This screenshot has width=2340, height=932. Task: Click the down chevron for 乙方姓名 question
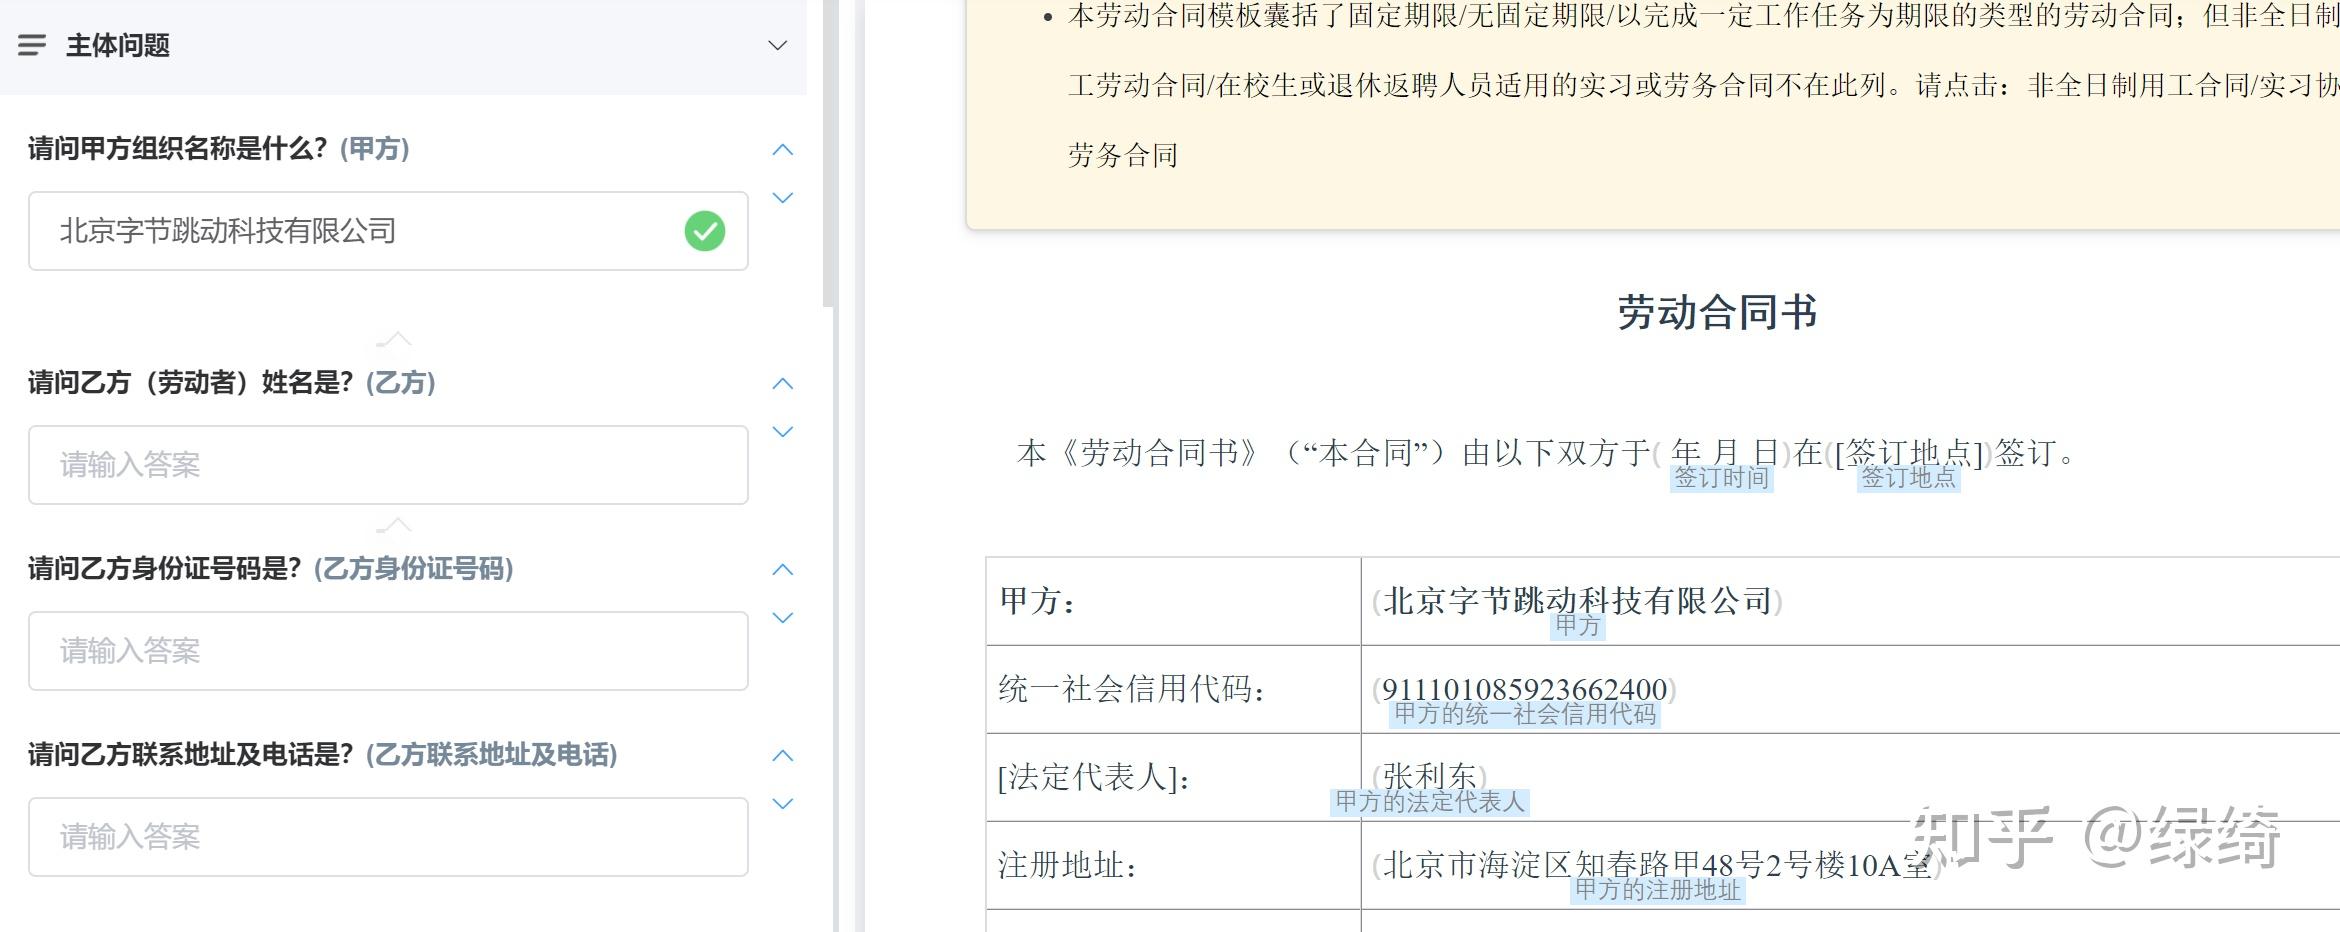point(783,432)
